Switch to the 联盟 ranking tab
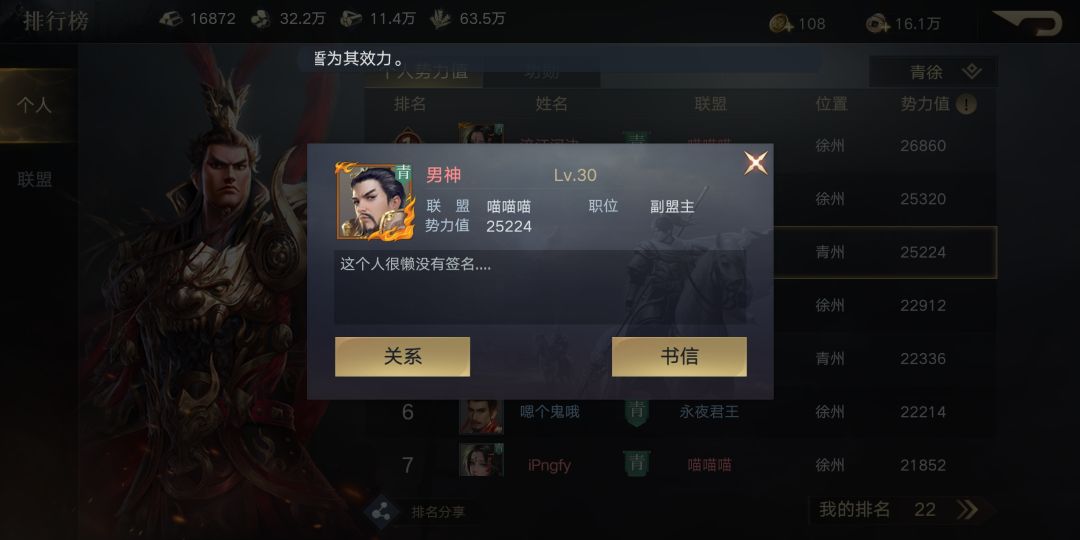 coord(35,180)
